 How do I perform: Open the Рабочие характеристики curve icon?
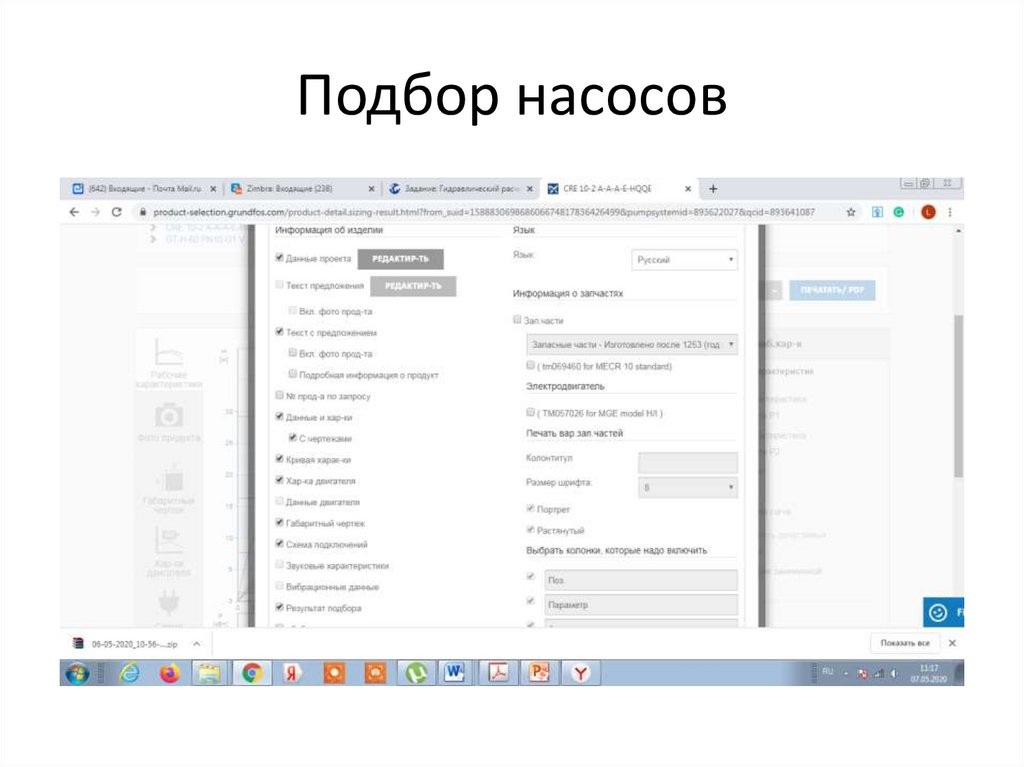pos(168,352)
